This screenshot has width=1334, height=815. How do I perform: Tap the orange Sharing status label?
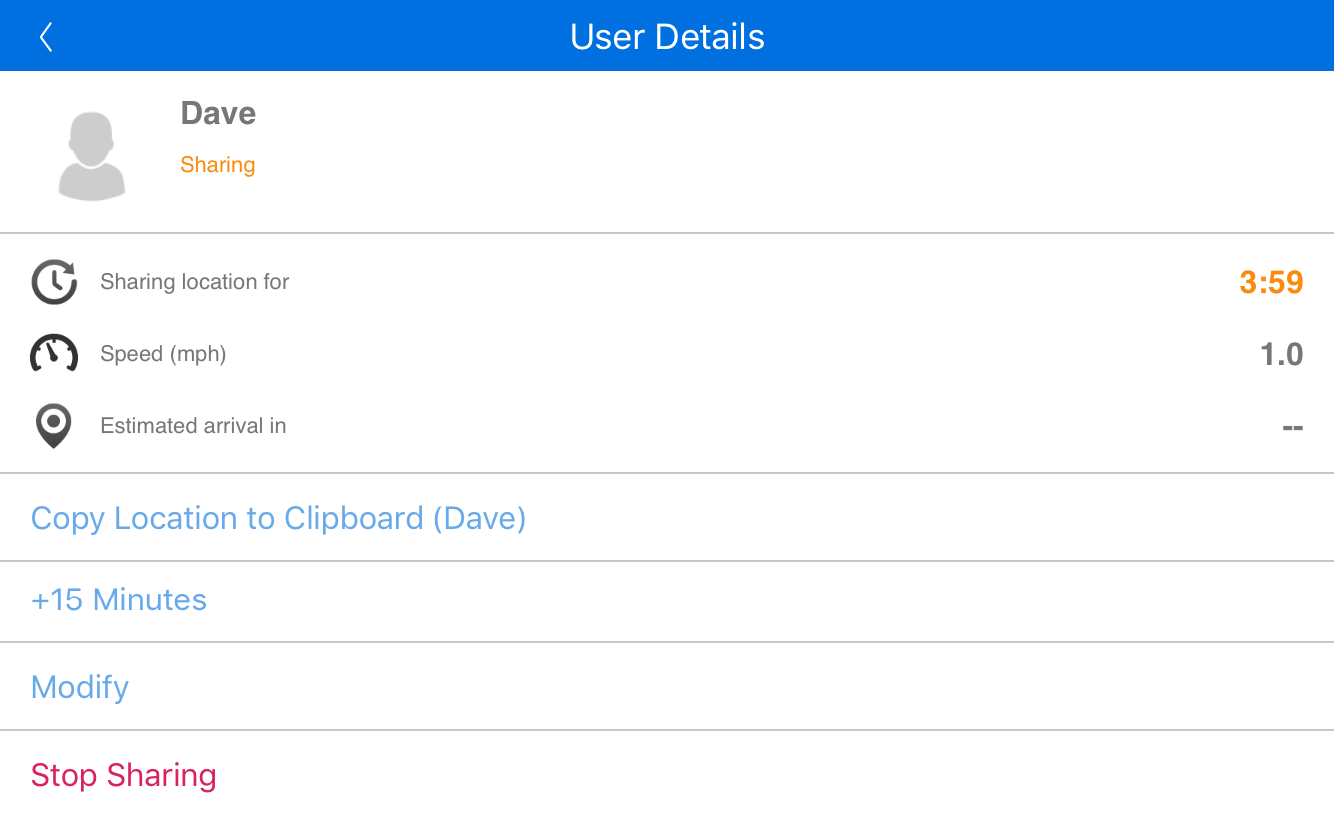click(217, 165)
